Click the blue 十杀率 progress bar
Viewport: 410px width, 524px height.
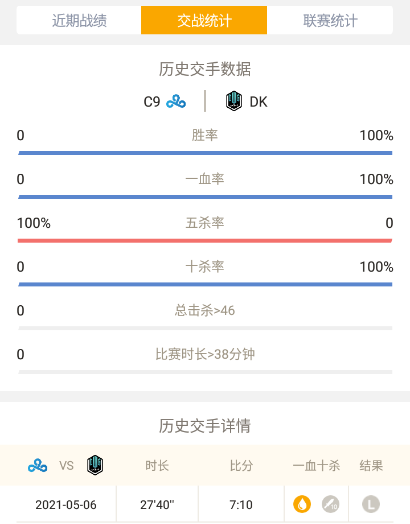click(205, 284)
